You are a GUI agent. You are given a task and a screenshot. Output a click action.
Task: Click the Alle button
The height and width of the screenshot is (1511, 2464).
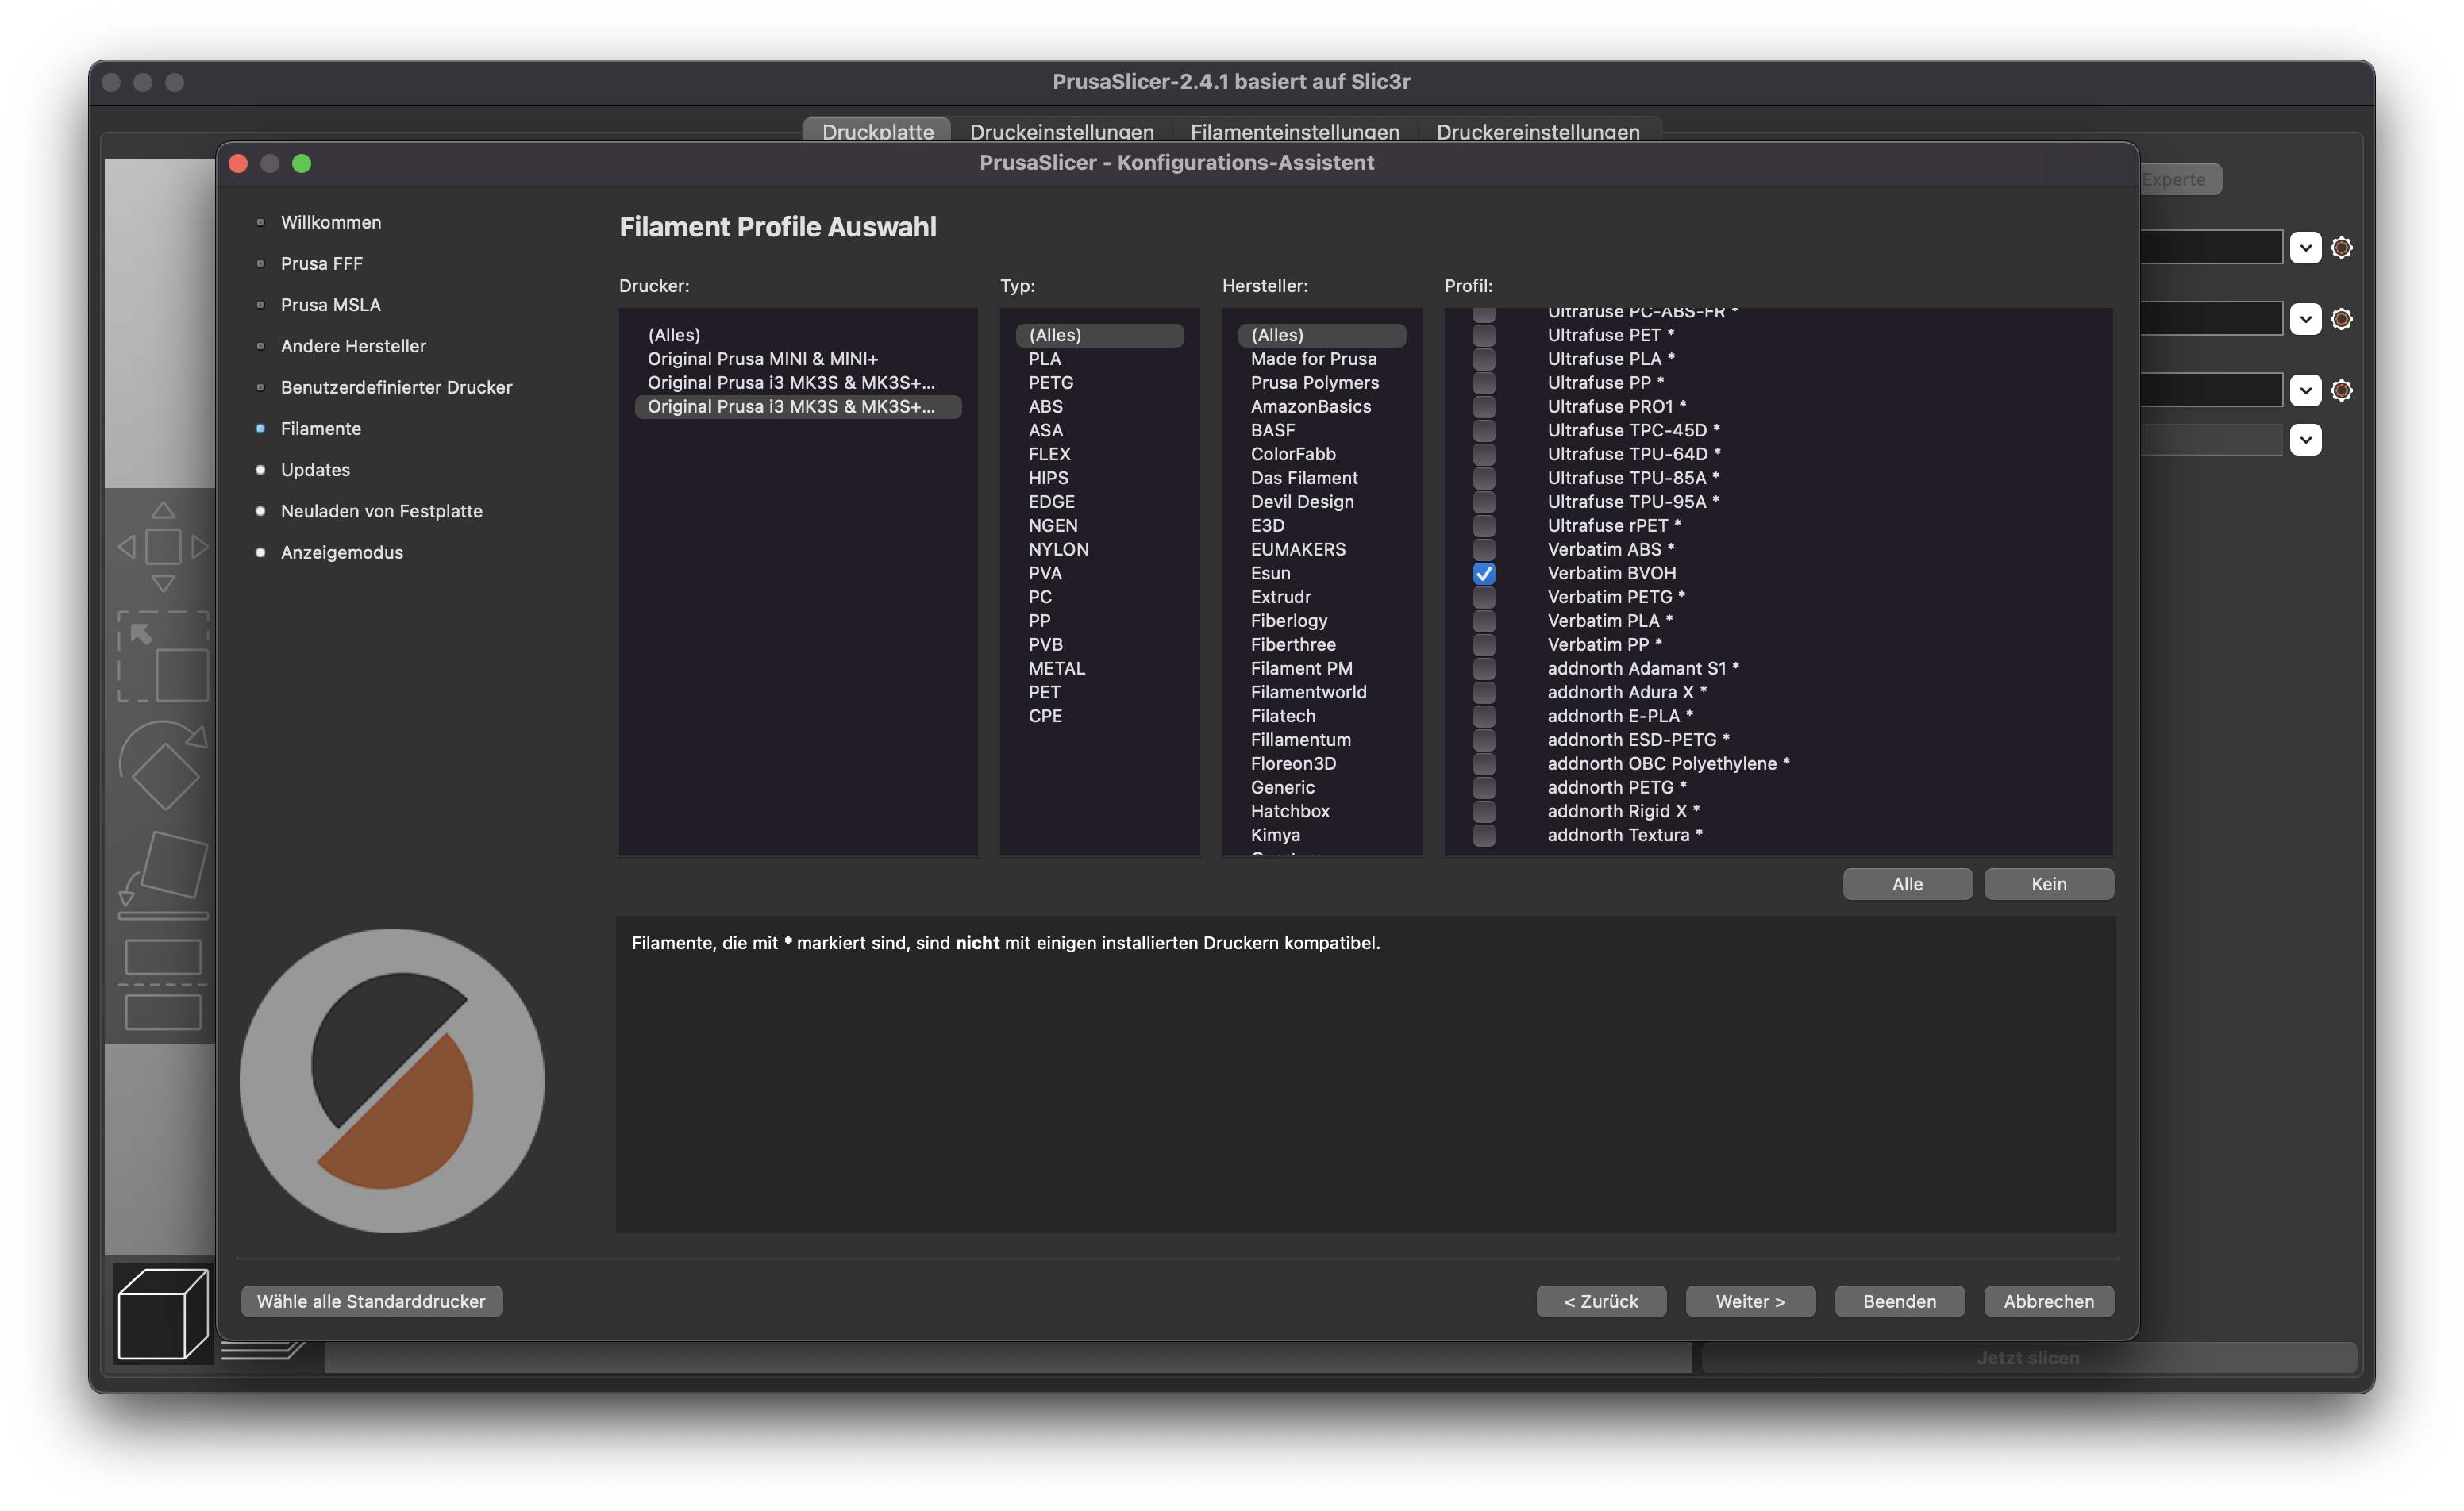1907,884
